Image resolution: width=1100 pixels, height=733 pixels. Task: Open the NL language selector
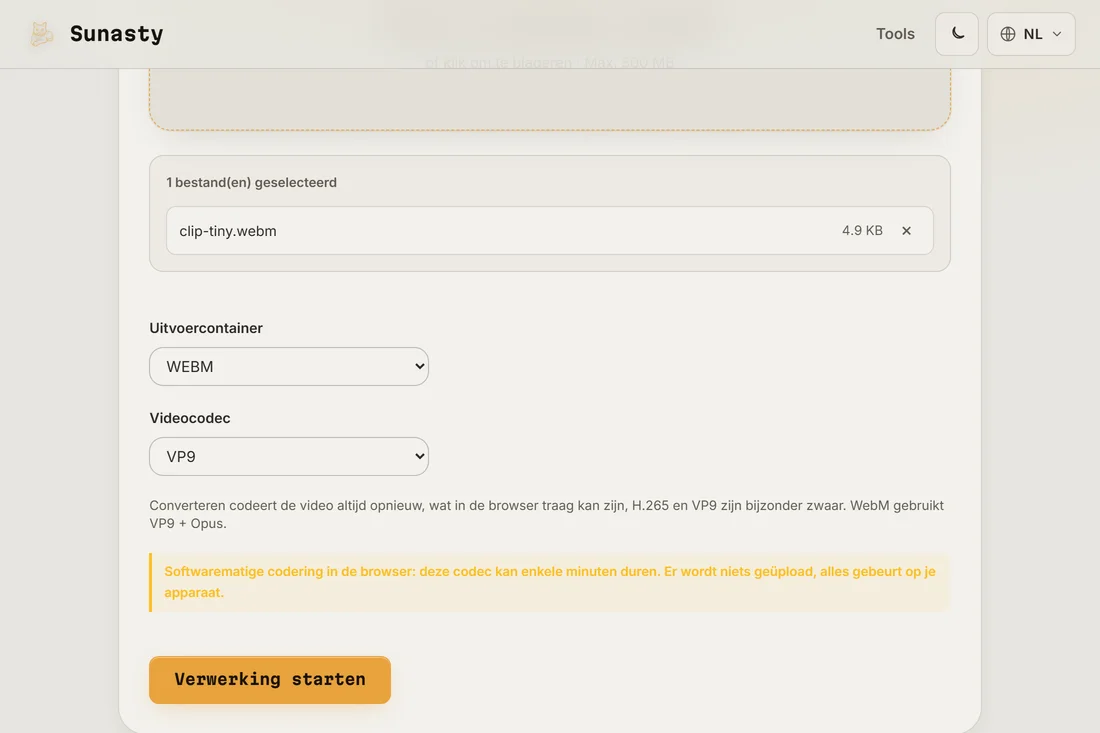tap(1031, 34)
